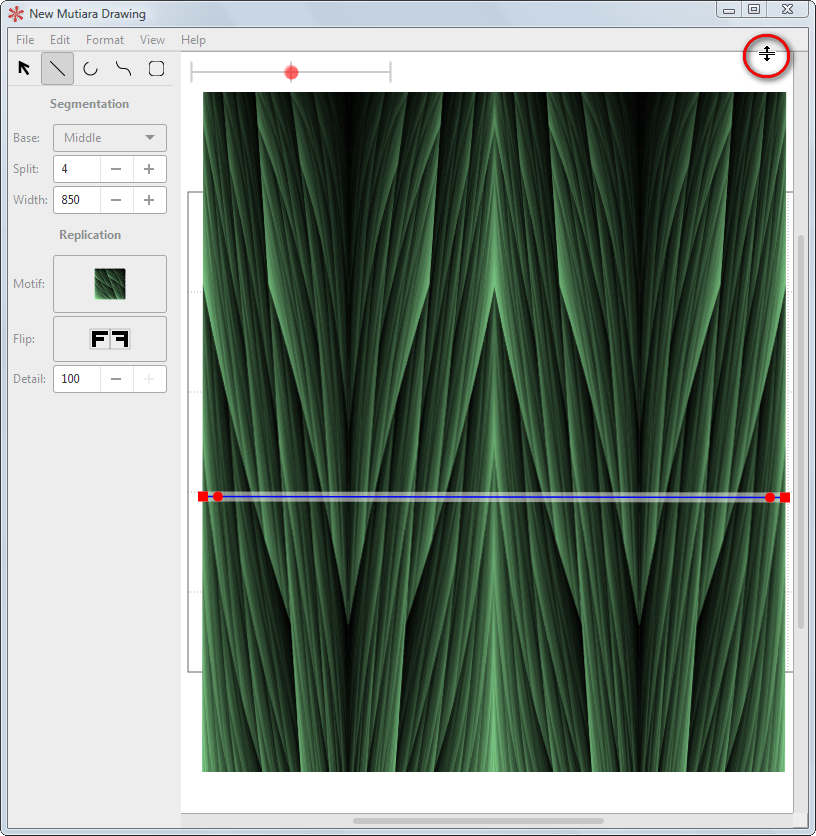Choose the arc drawing tool
The height and width of the screenshot is (836, 816).
[x=91, y=69]
